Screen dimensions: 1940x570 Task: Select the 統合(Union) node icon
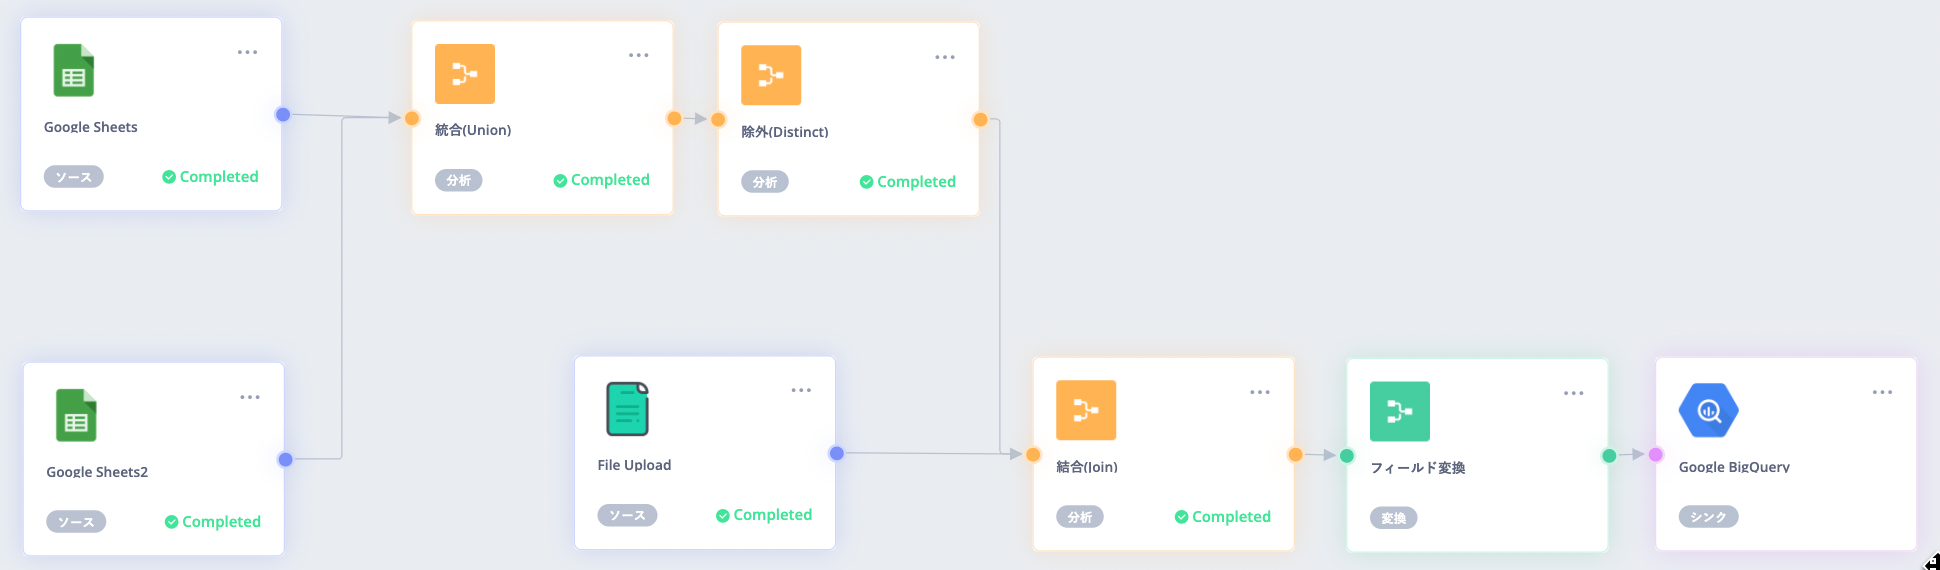[x=465, y=74]
